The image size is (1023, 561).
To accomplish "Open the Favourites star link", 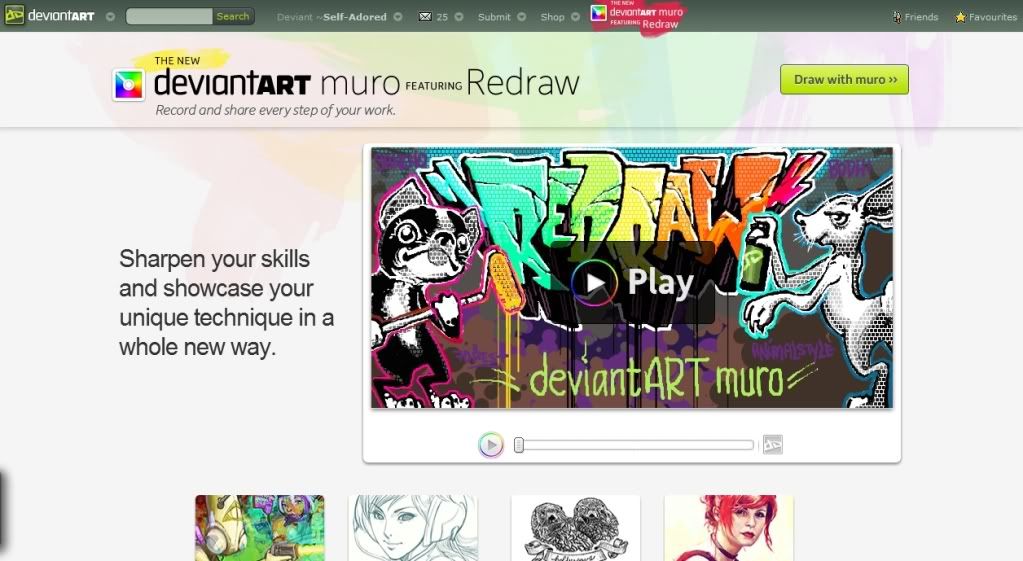I will tap(986, 17).
